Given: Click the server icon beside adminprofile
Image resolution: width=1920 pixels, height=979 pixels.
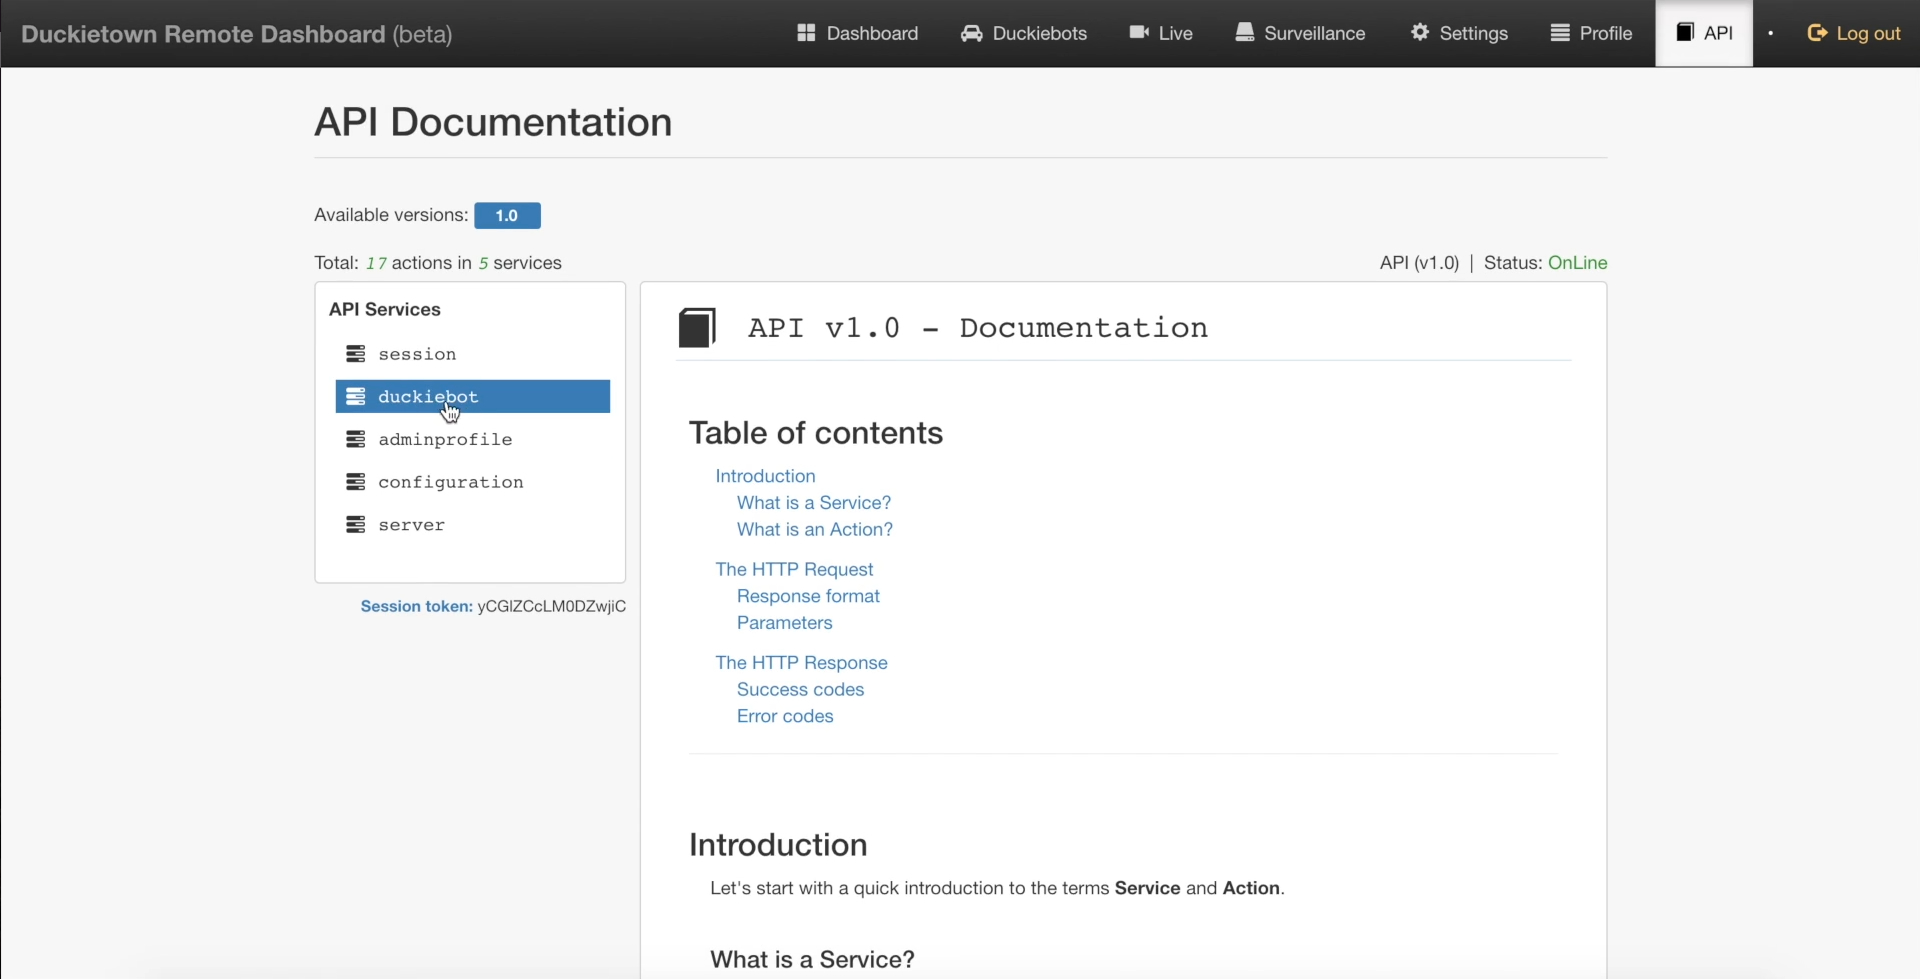Looking at the screenshot, I should 355,439.
